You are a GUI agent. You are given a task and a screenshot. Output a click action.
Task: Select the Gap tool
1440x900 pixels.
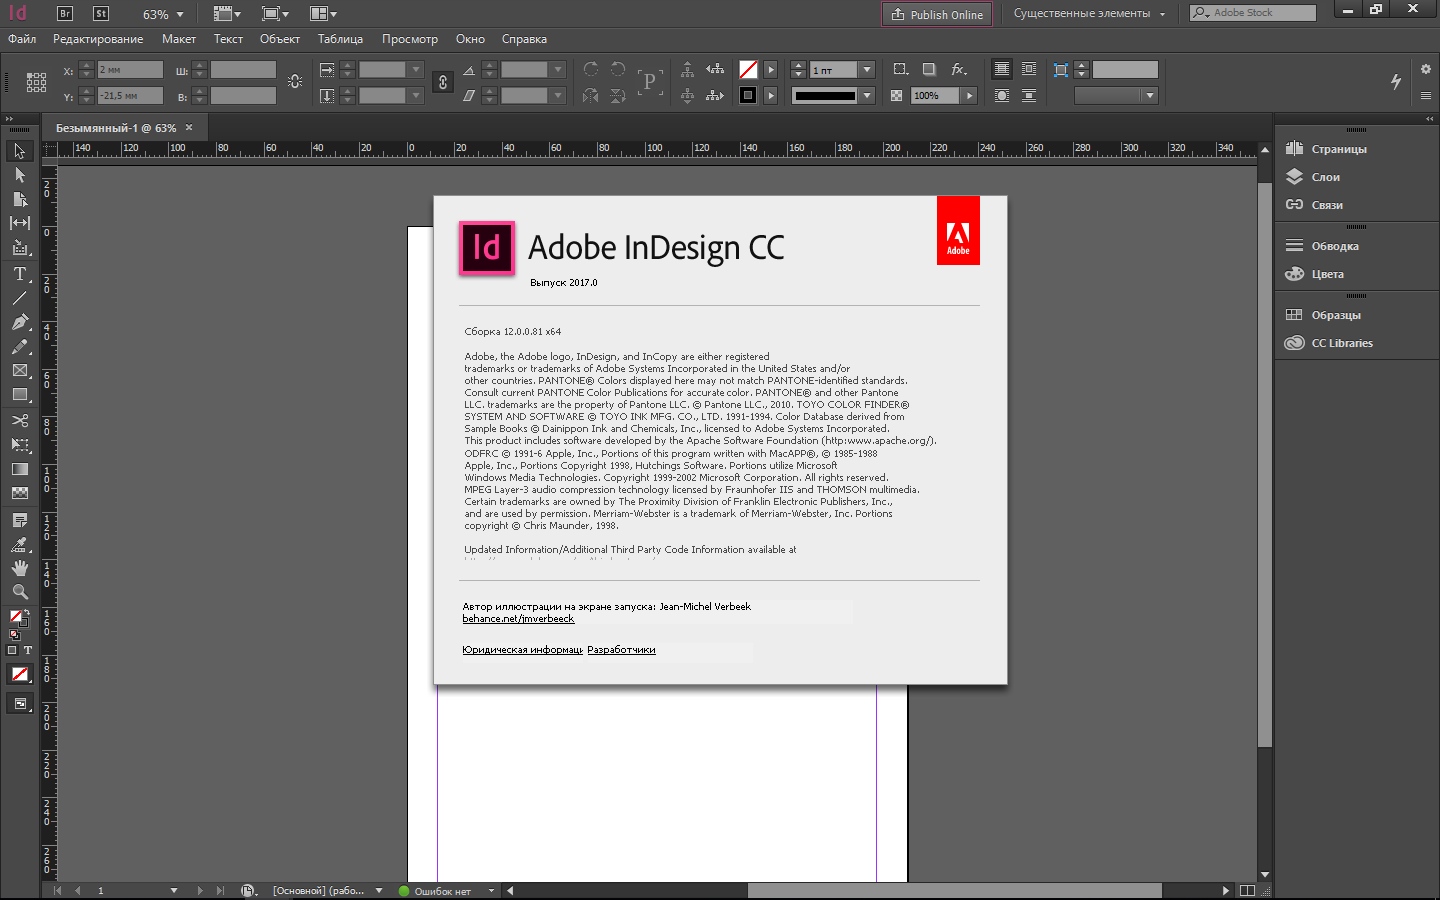click(x=19, y=223)
